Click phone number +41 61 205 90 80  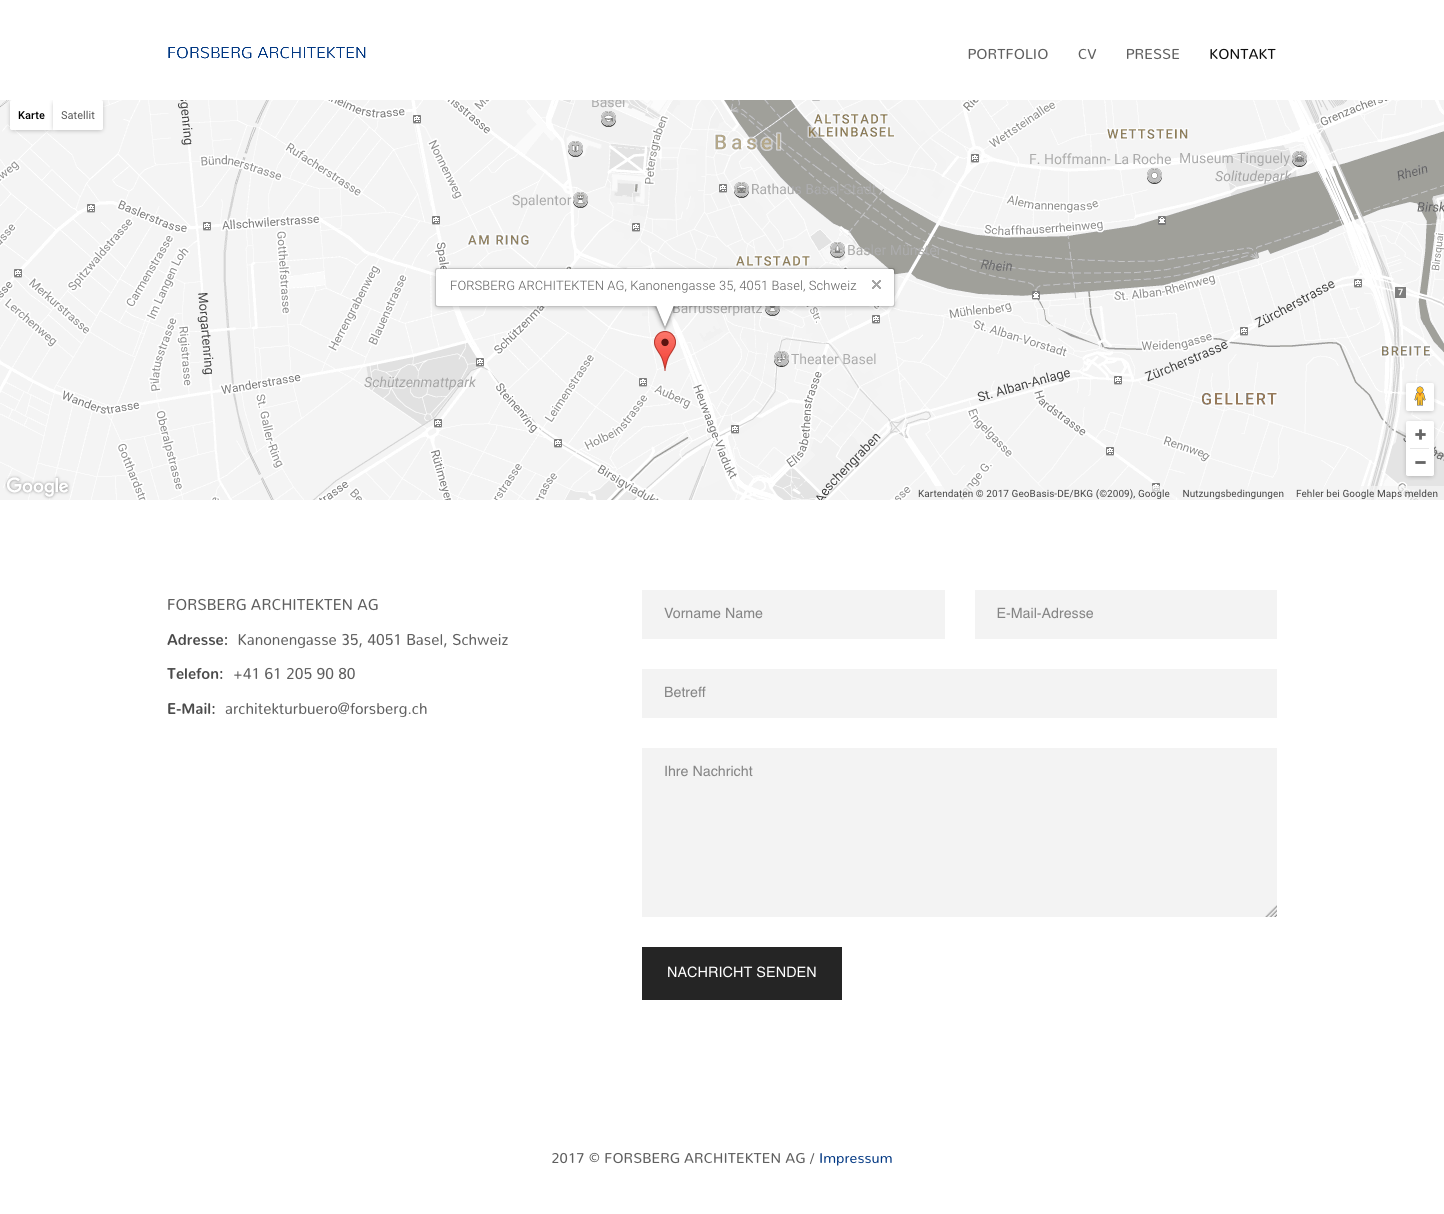pos(294,674)
